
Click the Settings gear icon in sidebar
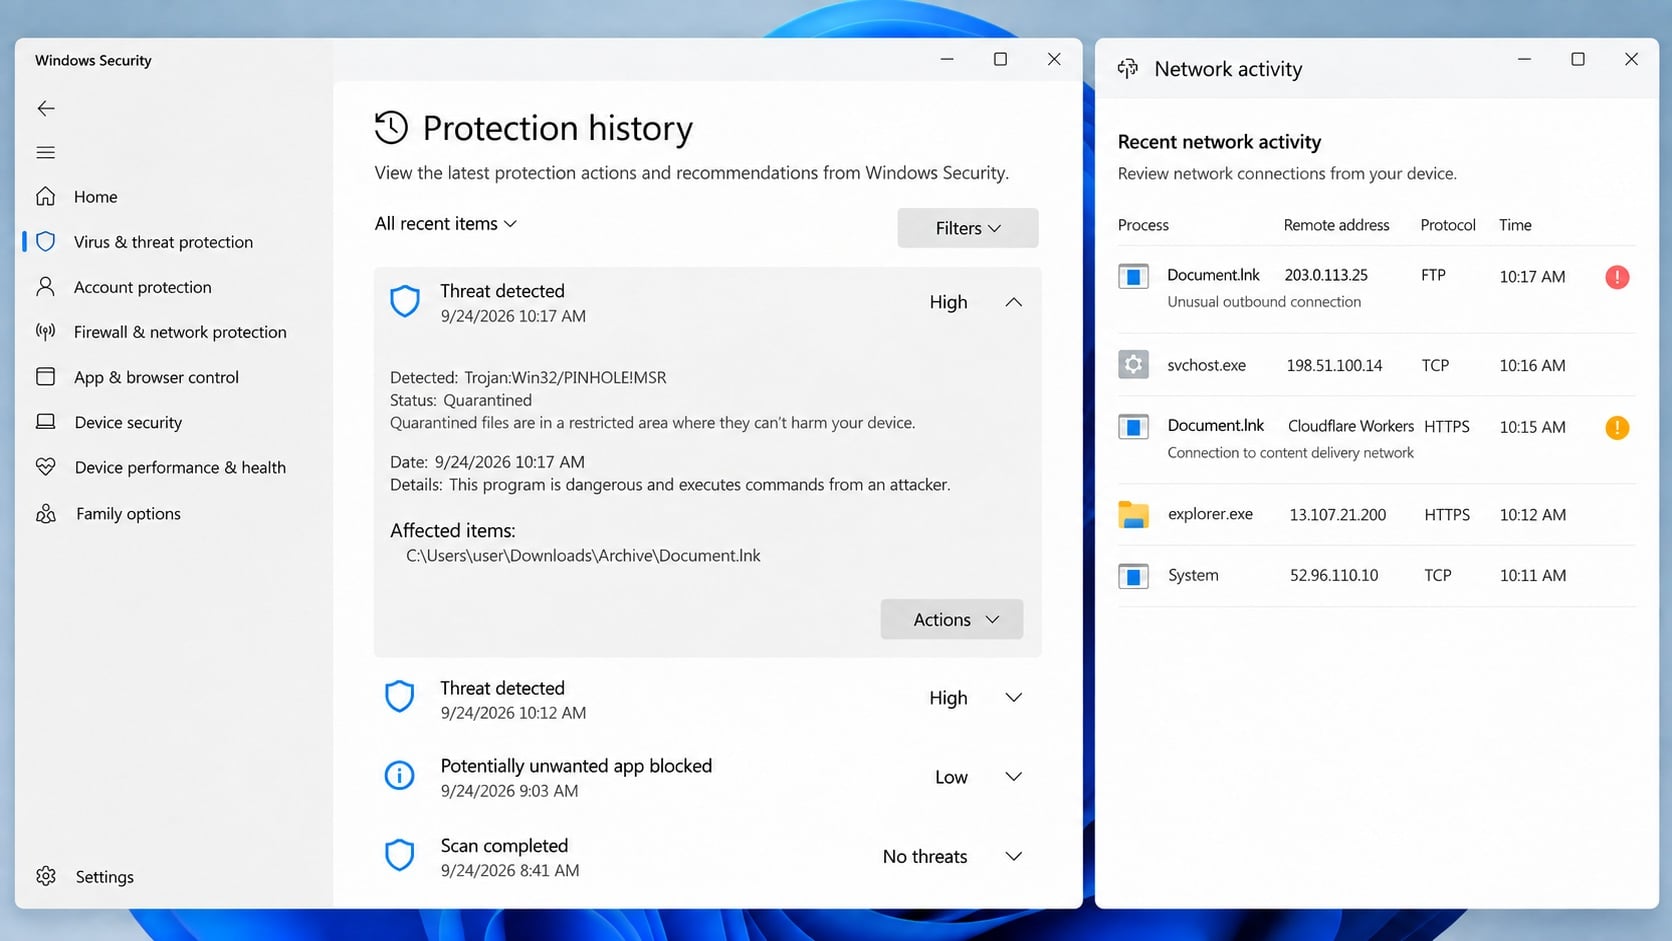(x=46, y=876)
